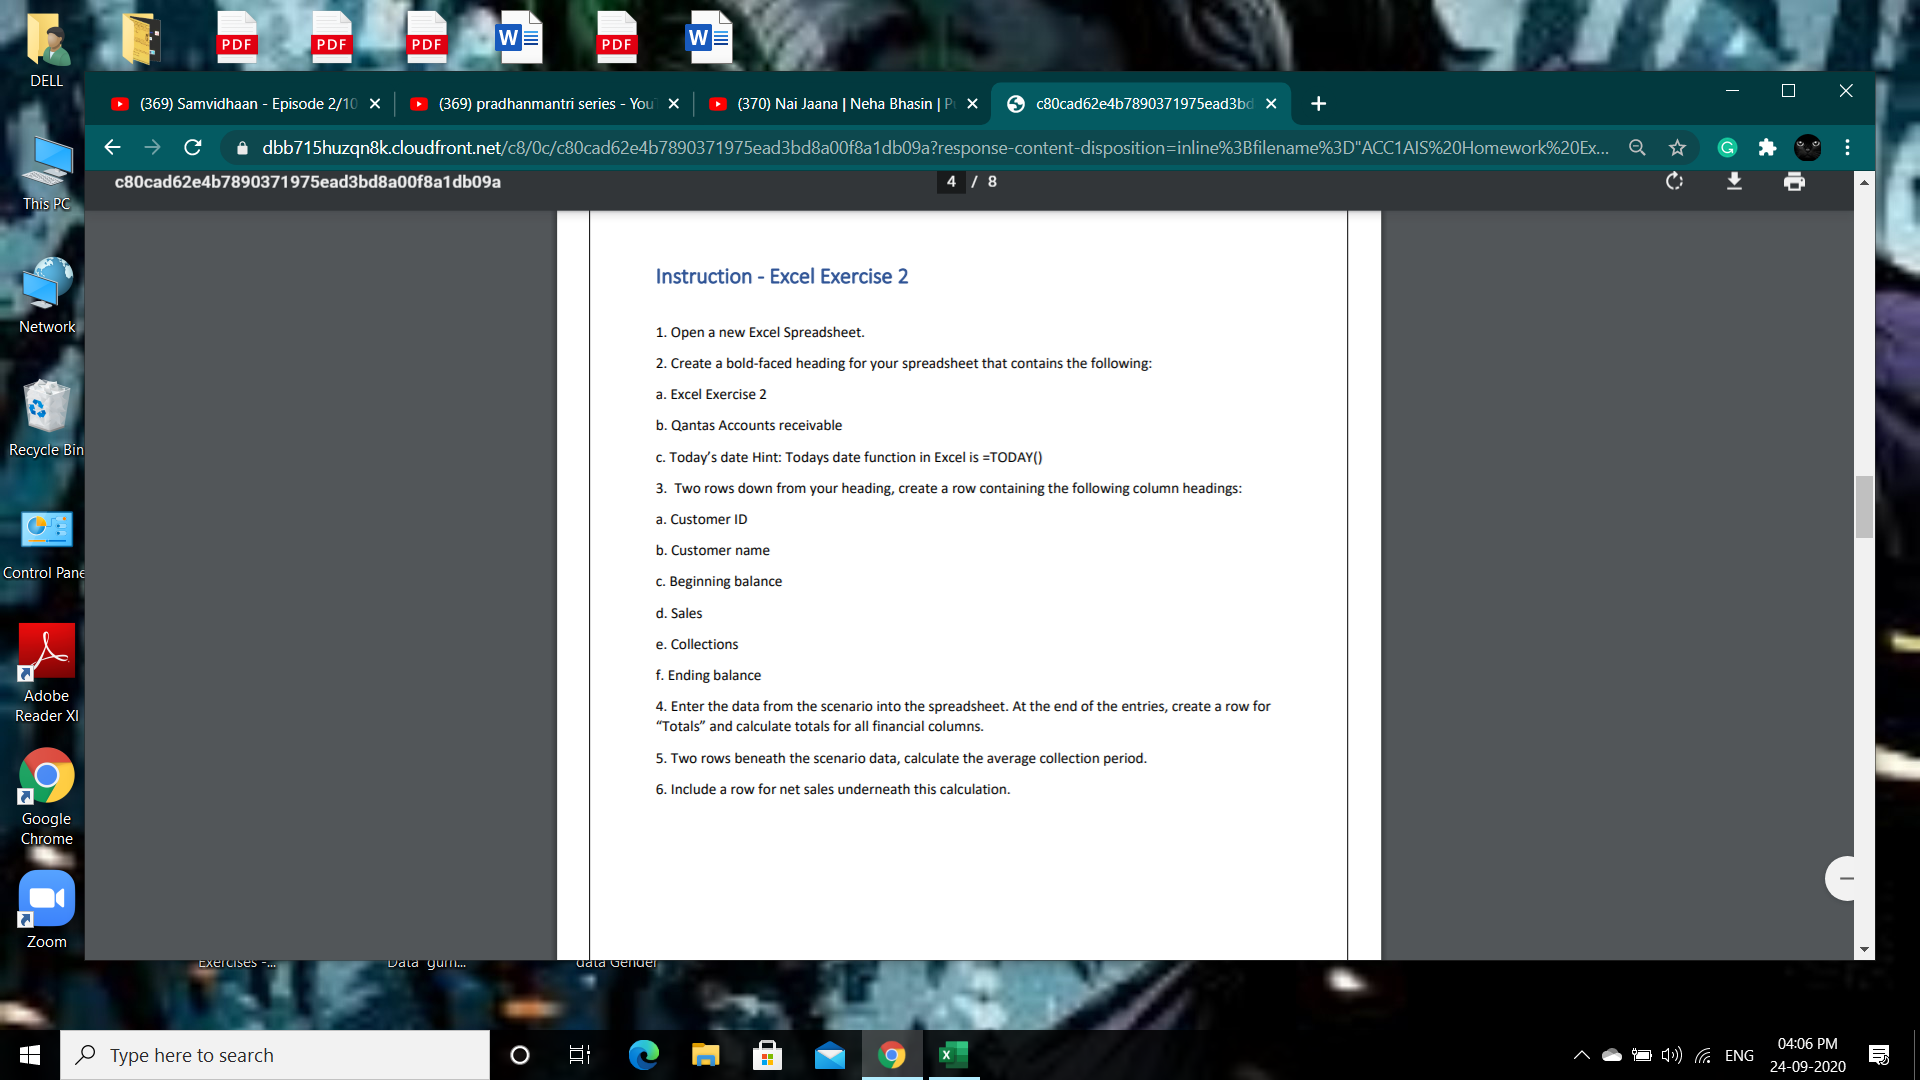This screenshot has height=1080, width=1920.
Task: Launch Excel from the taskbar
Action: click(x=951, y=1054)
